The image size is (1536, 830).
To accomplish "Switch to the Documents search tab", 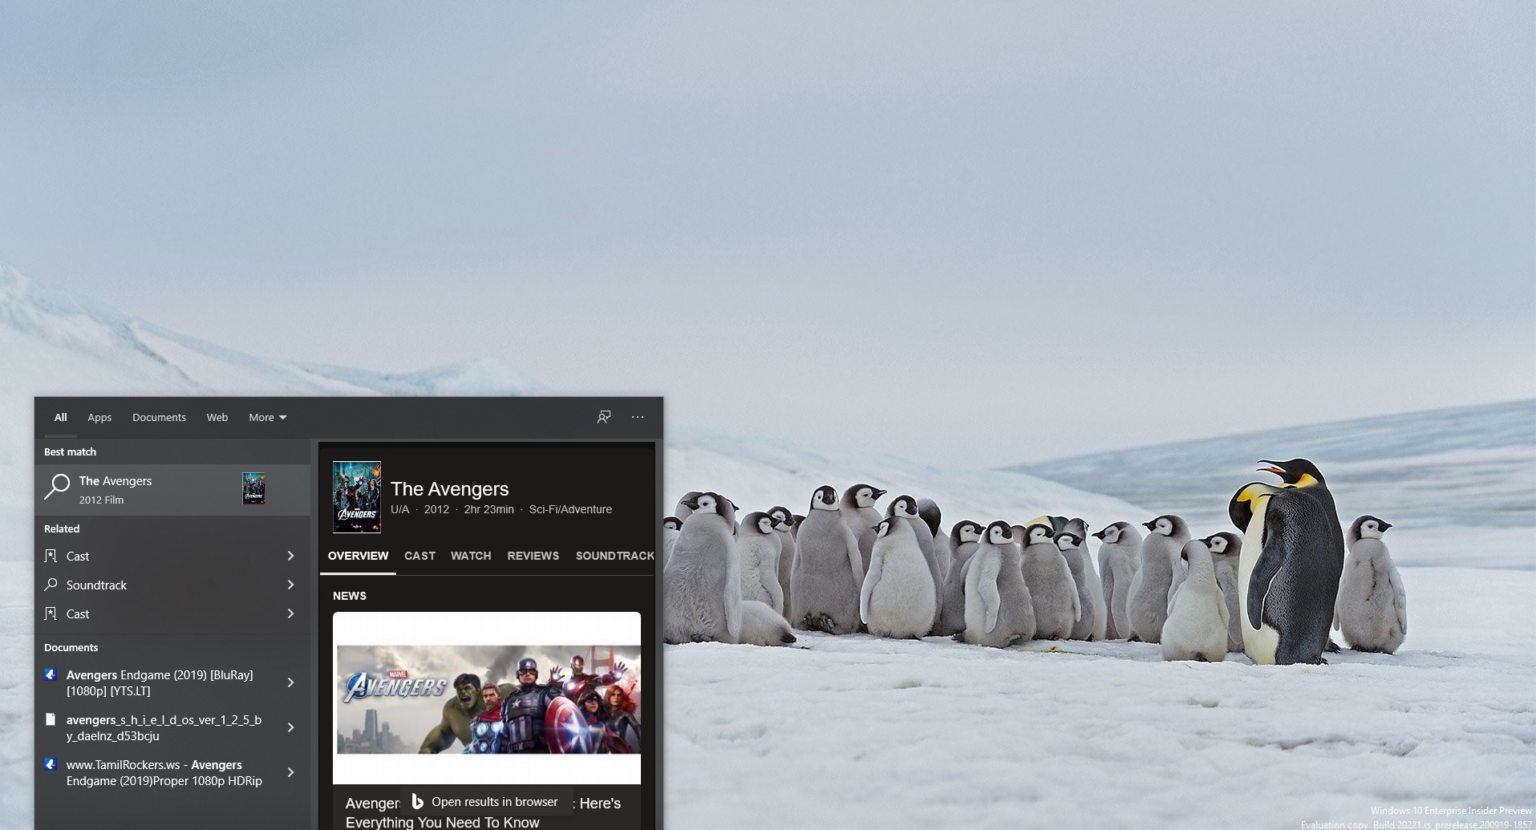I will click(x=159, y=418).
